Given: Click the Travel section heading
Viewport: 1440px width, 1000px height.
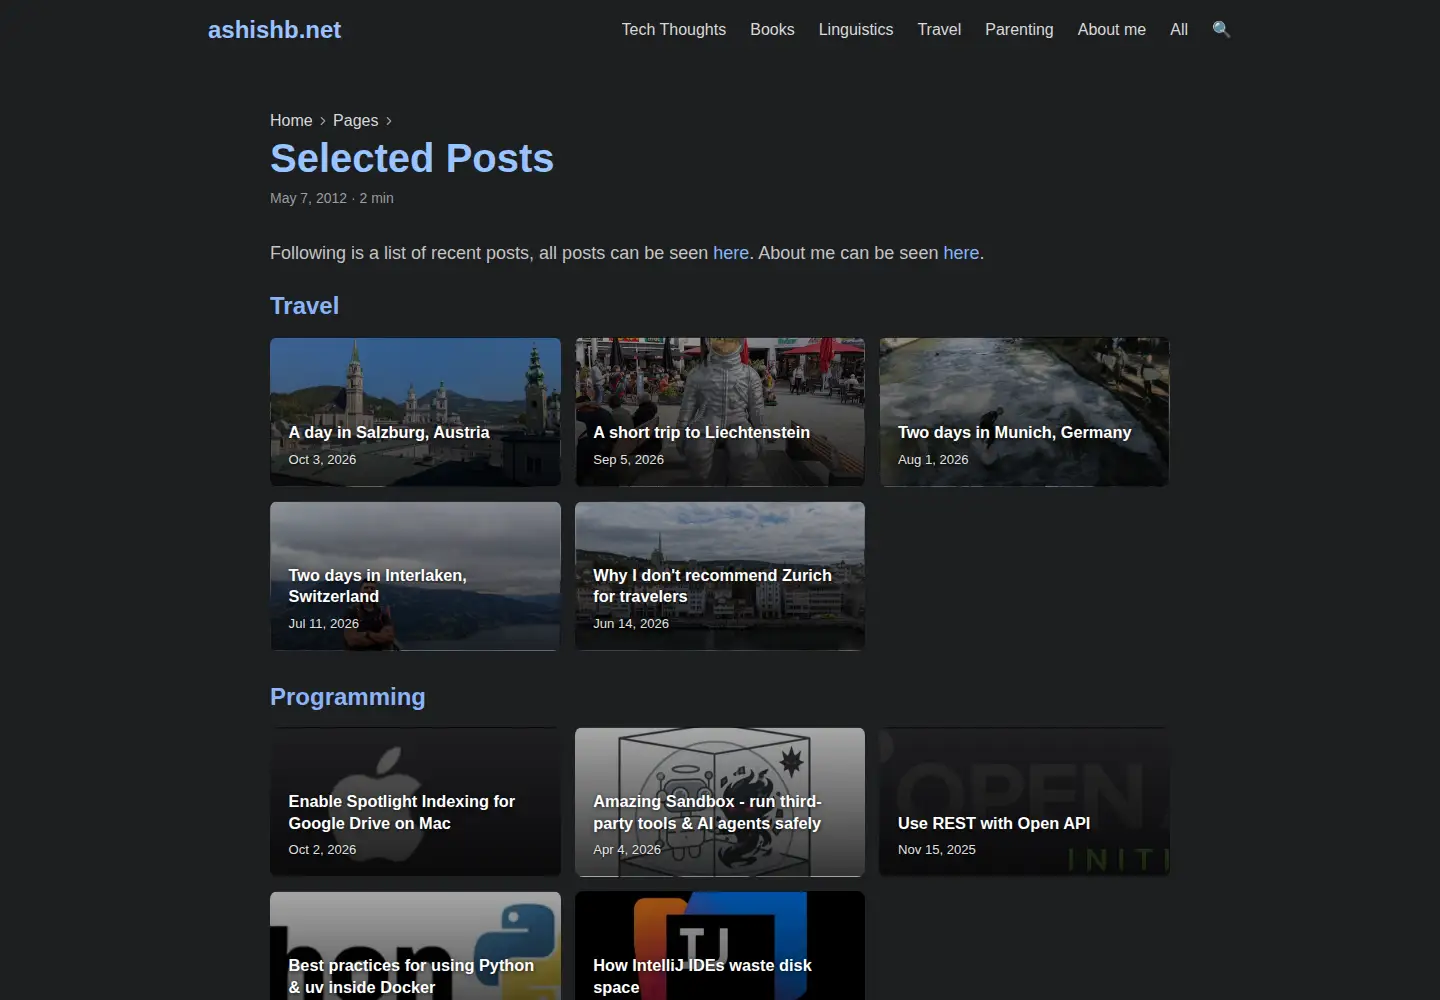Looking at the screenshot, I should point(304,306).
